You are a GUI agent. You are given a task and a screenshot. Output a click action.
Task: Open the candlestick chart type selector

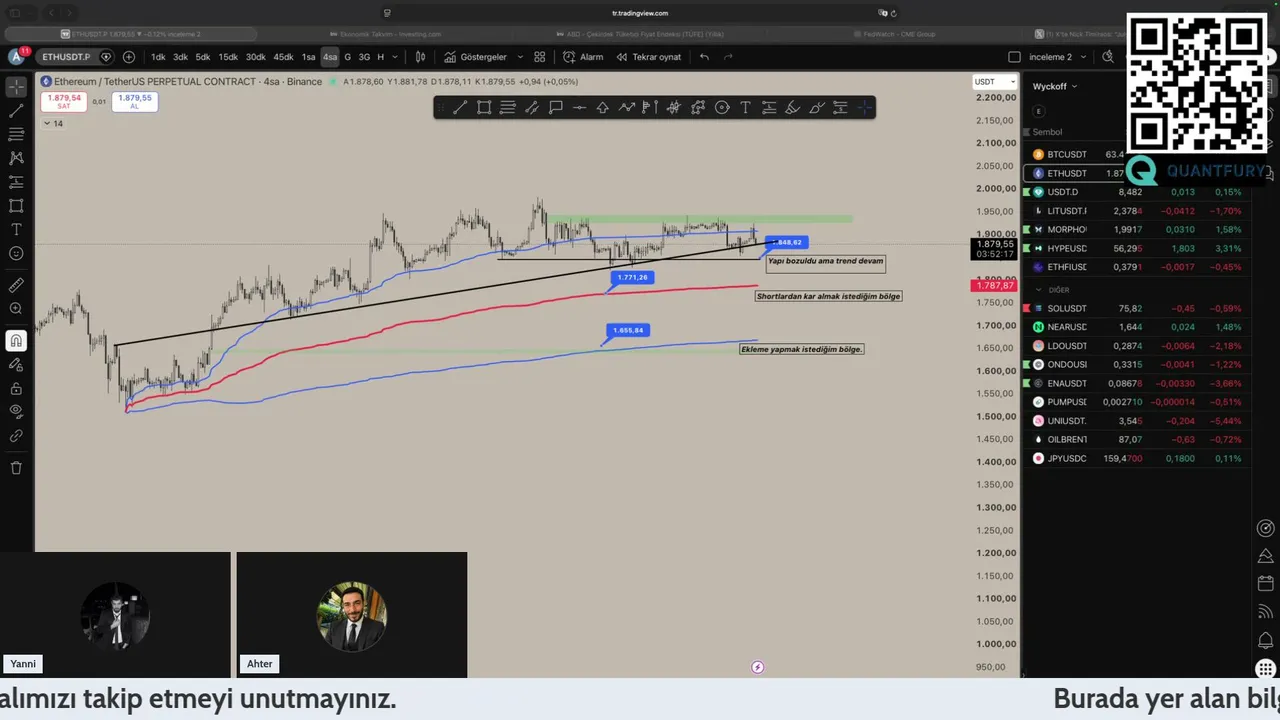pos(421,57)
